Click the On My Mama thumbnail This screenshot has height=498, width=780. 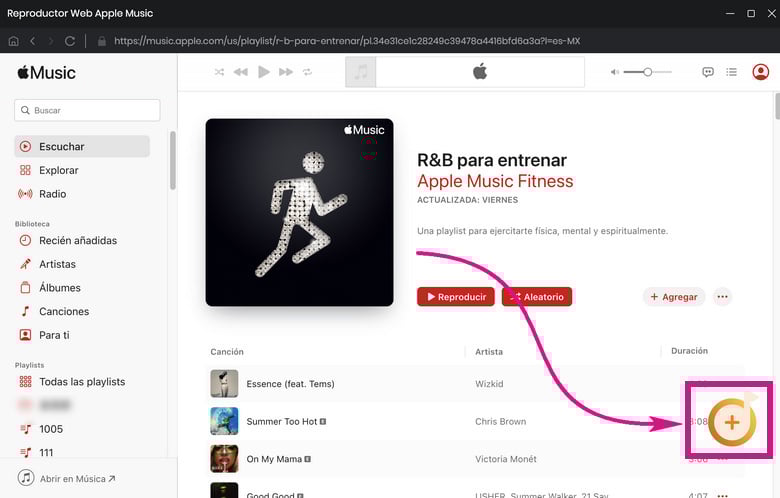[x=224, y=459]
